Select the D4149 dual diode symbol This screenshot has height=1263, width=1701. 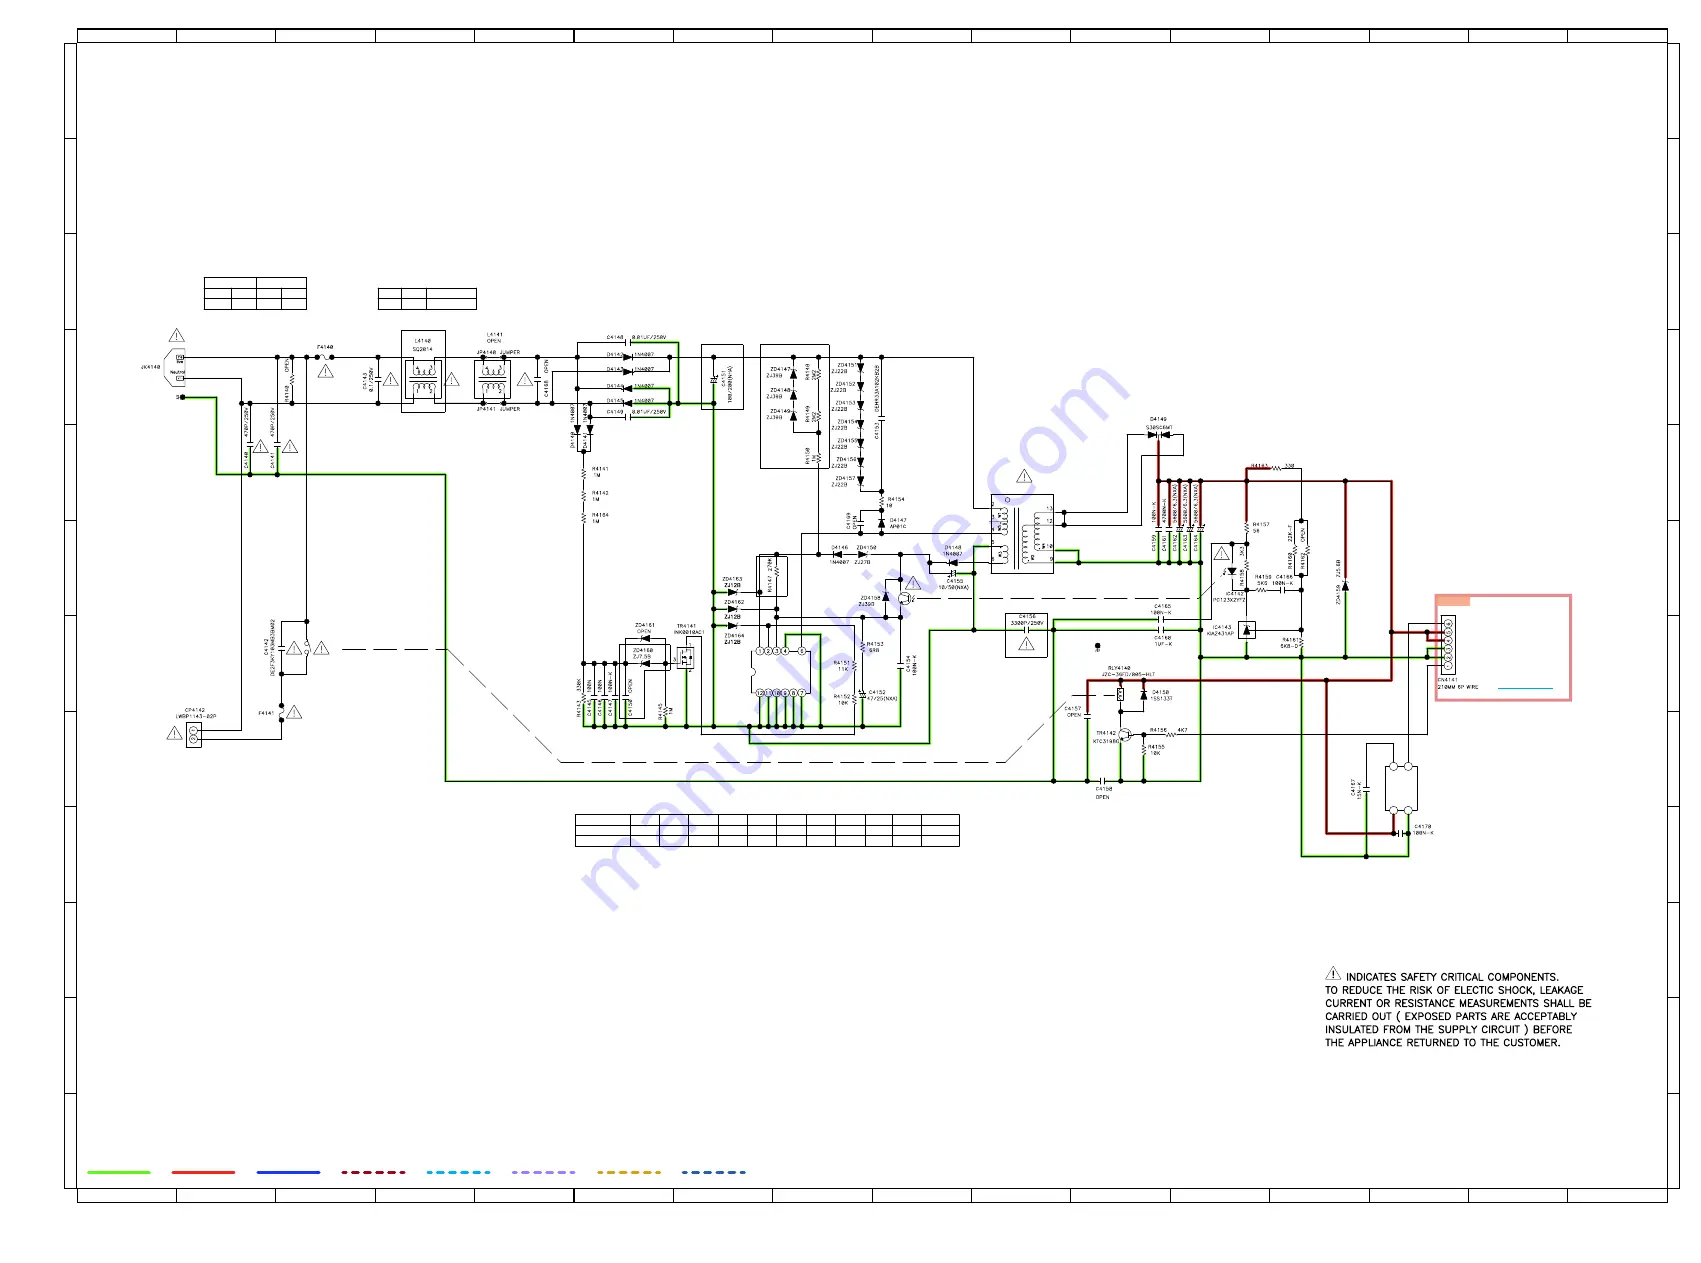(1158, 435)
